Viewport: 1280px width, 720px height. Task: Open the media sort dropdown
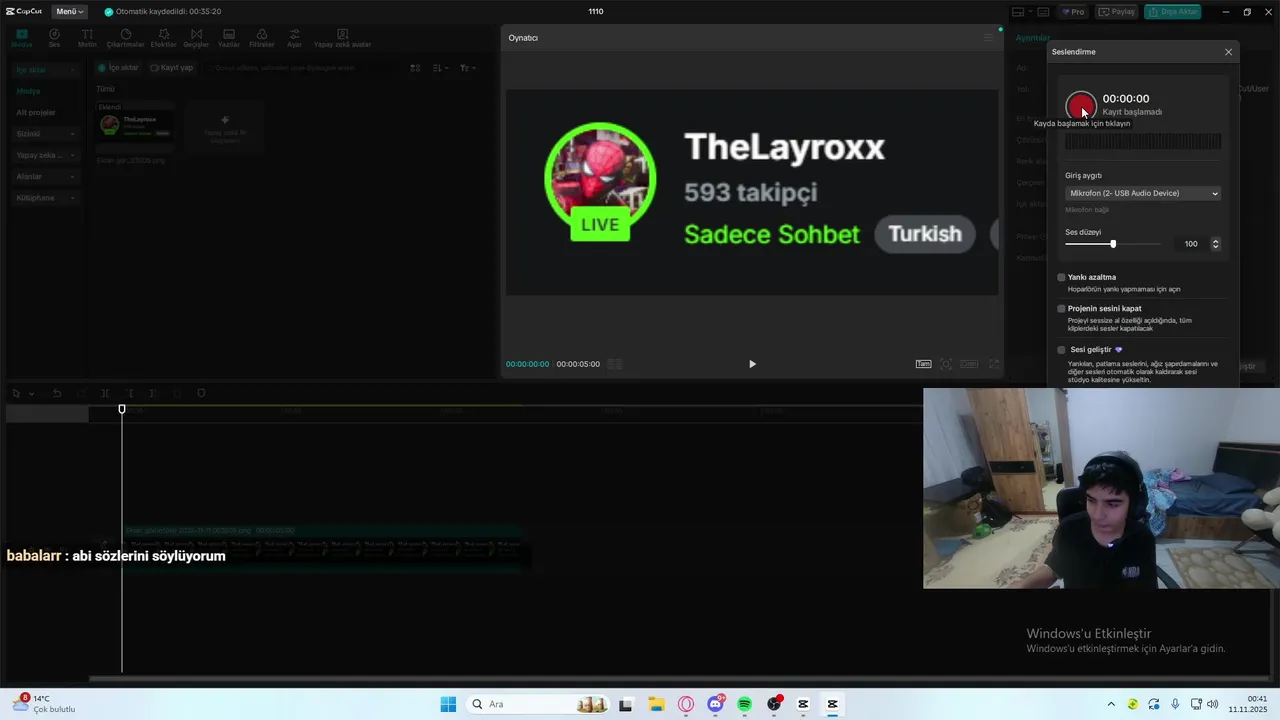[440, 68]
